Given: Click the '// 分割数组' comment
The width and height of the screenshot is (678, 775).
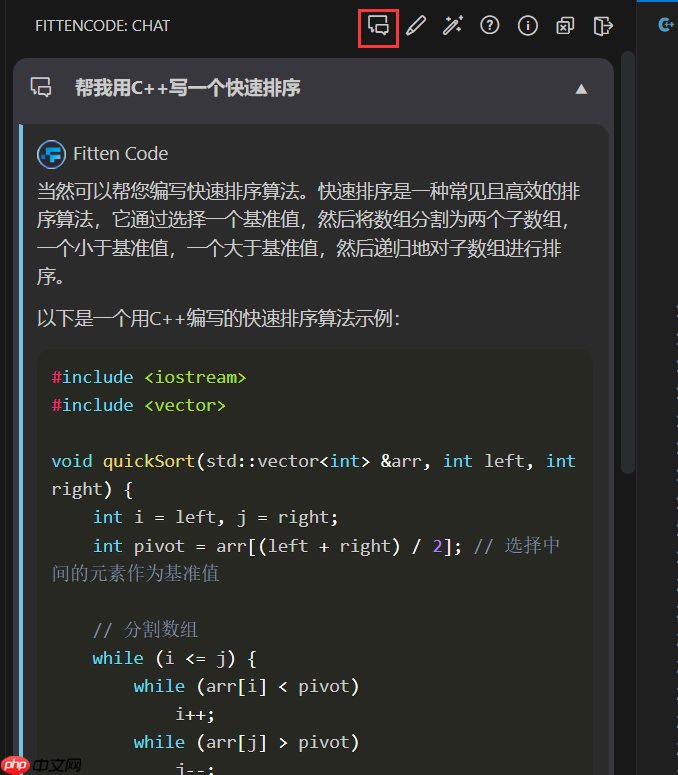Looking at the screenshot, I should point(145,630).
